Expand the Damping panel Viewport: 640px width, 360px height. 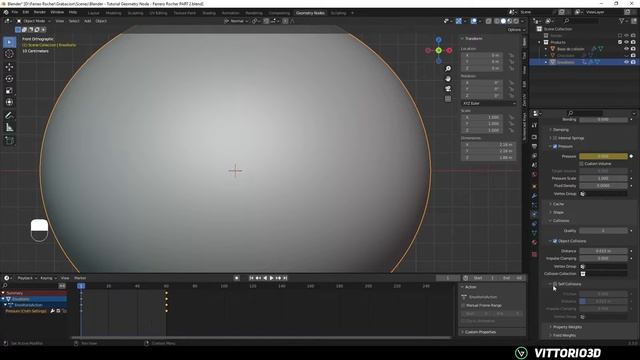click(560, 130)
